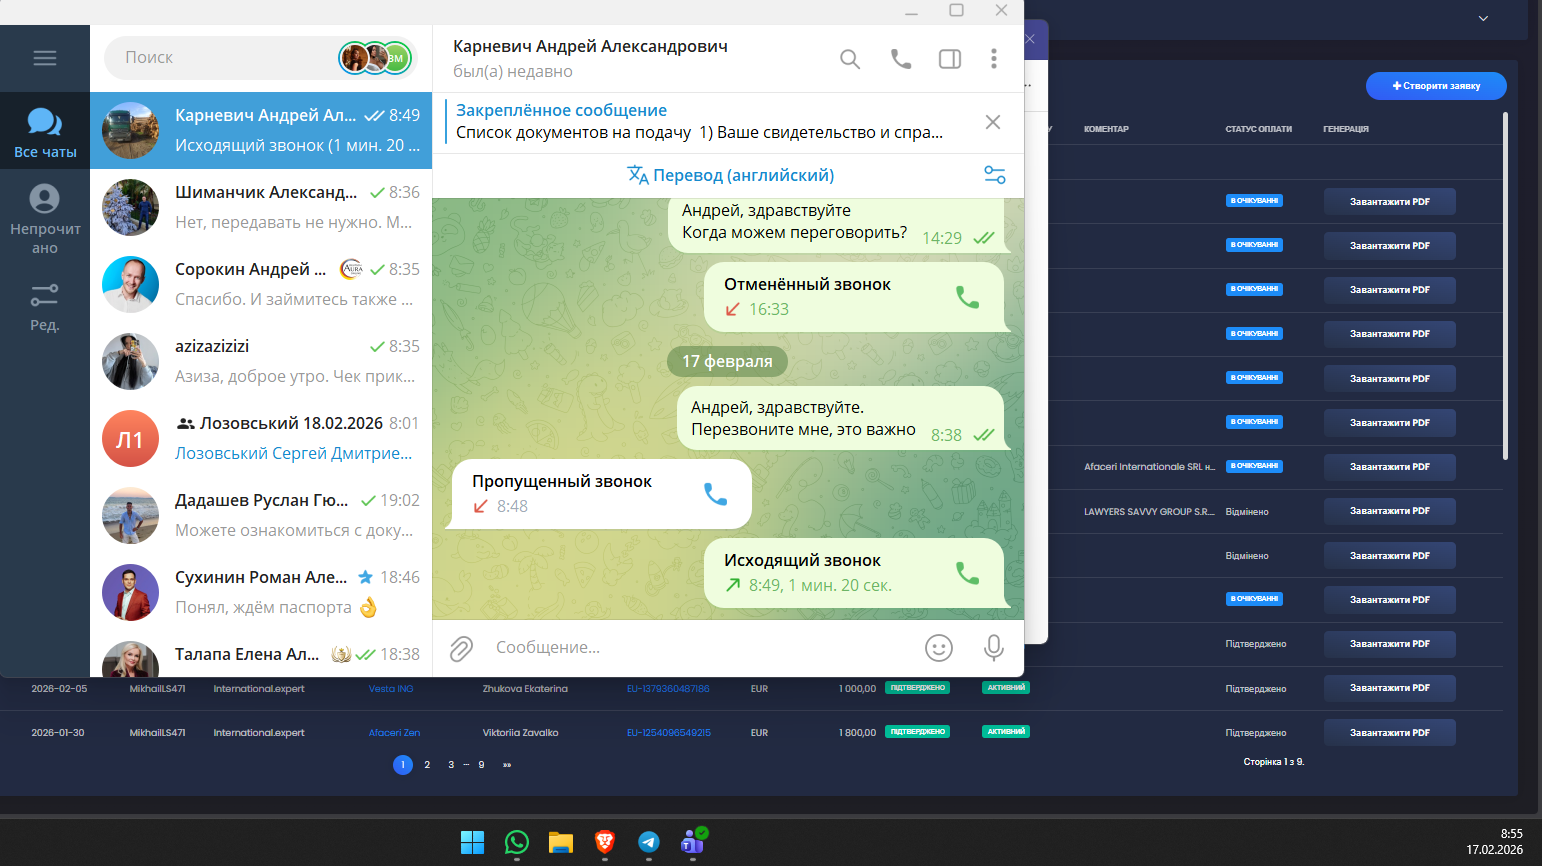Image resolution: width=1542 pixels, height=866 pixels.
Task: Click Створити заявку button in background window
Action: click(x=1436, y=86)
